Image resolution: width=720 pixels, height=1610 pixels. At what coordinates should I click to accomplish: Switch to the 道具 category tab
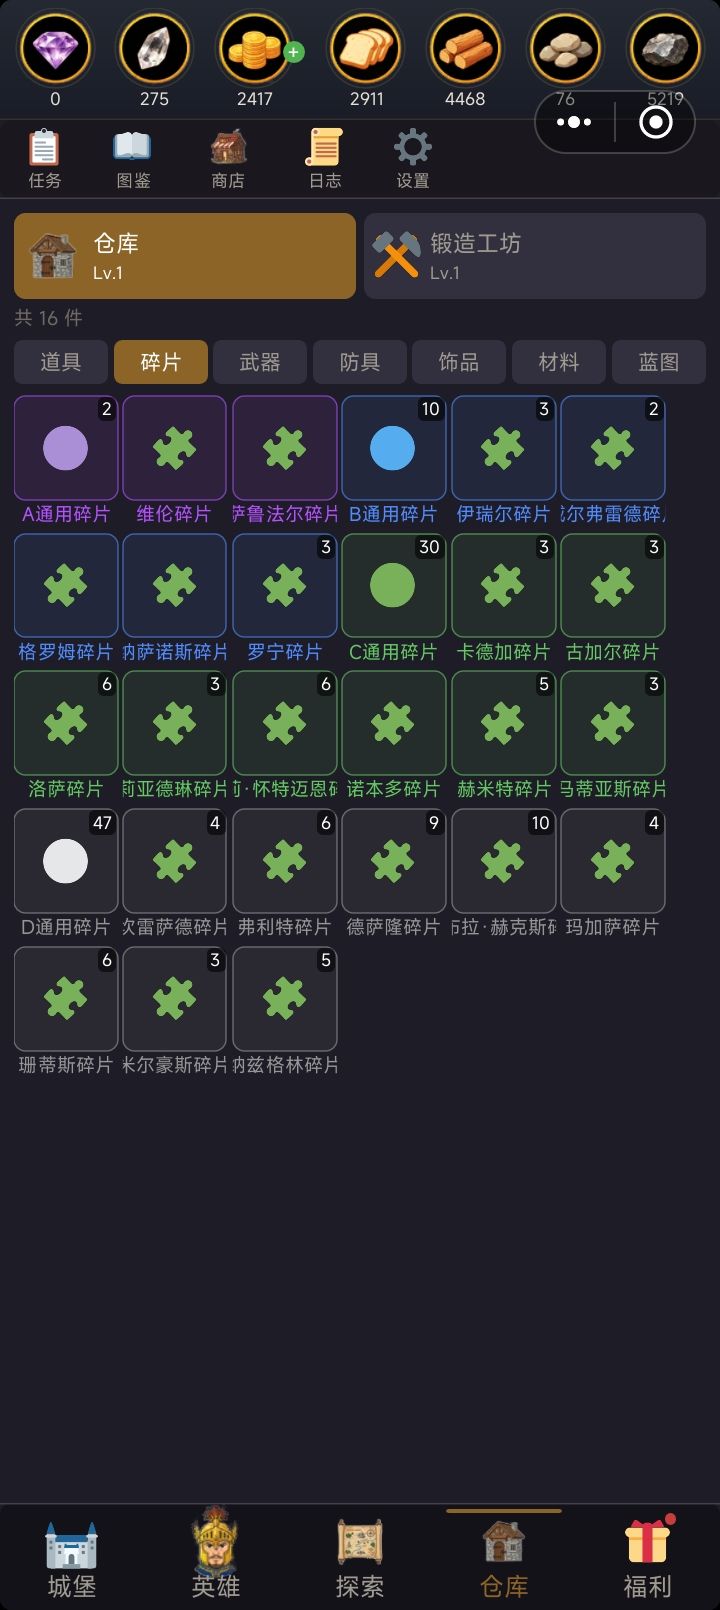[x=61, y=362]
